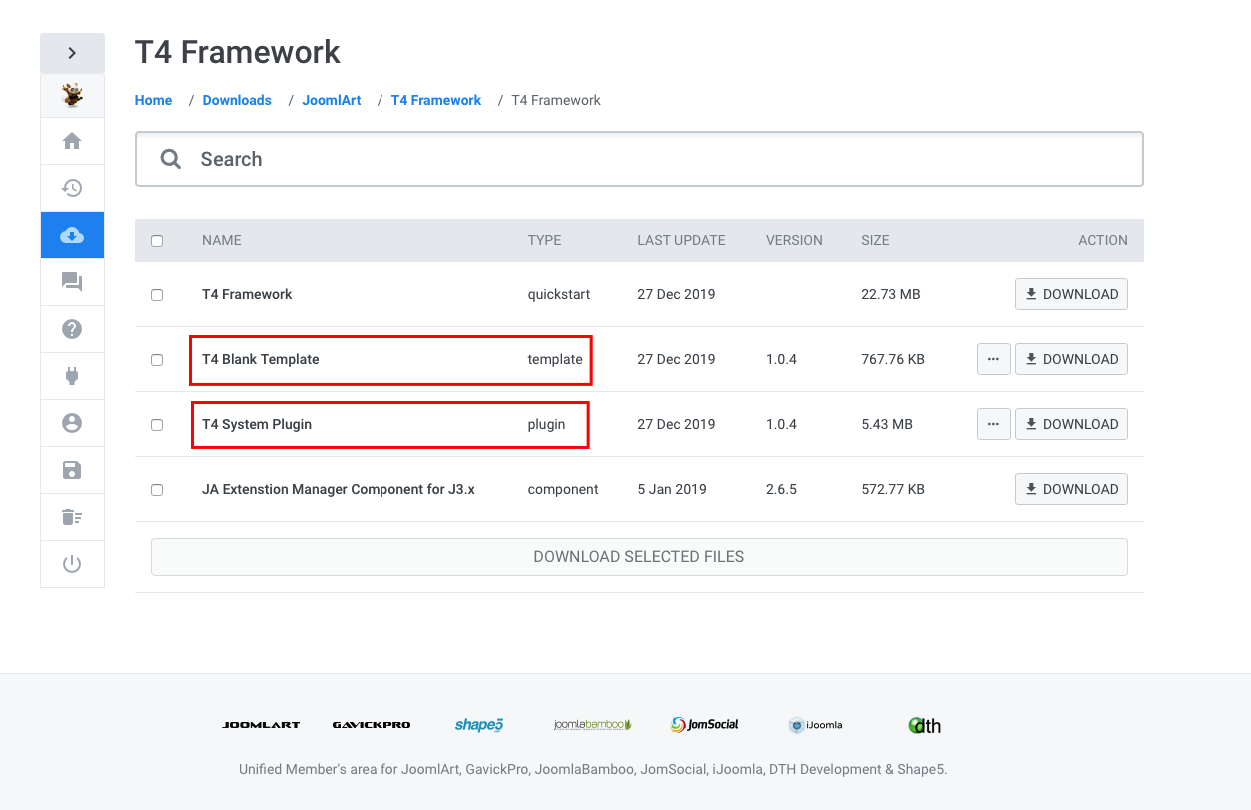Expand the sidebar with the chevron arrow
This screenshot has width=1251, height=810.
point(72,53)
